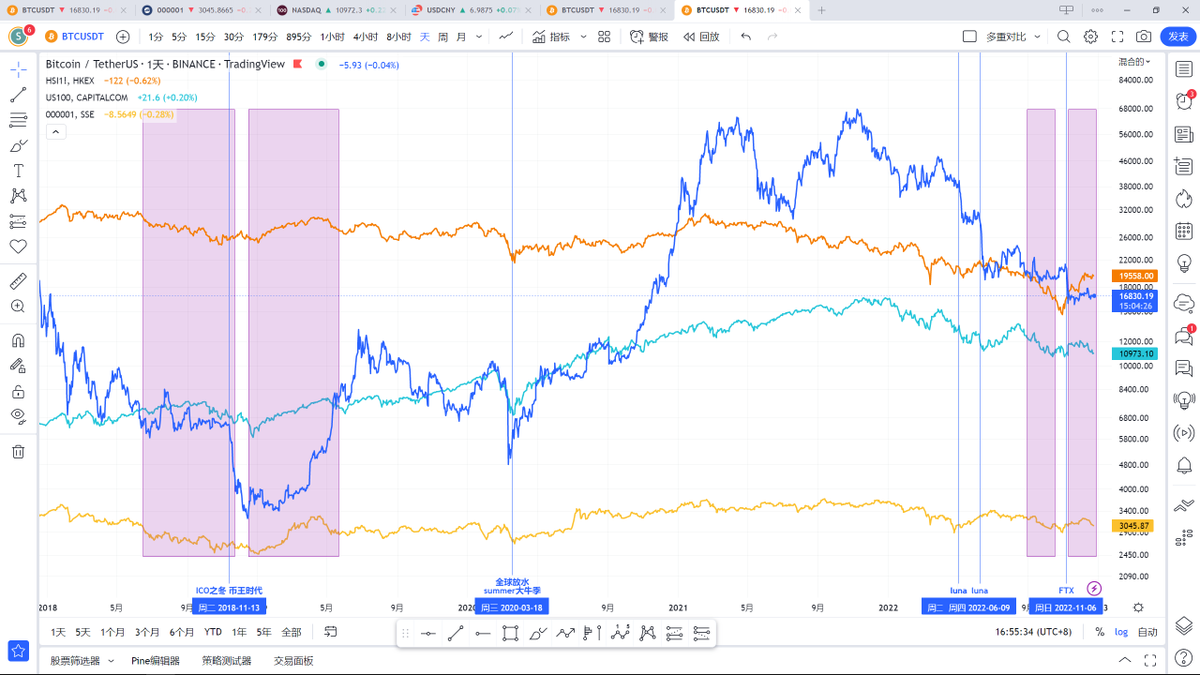Toggle lock all drawing tools
The height and width of the screenshot is (675, 1200).
18,391
